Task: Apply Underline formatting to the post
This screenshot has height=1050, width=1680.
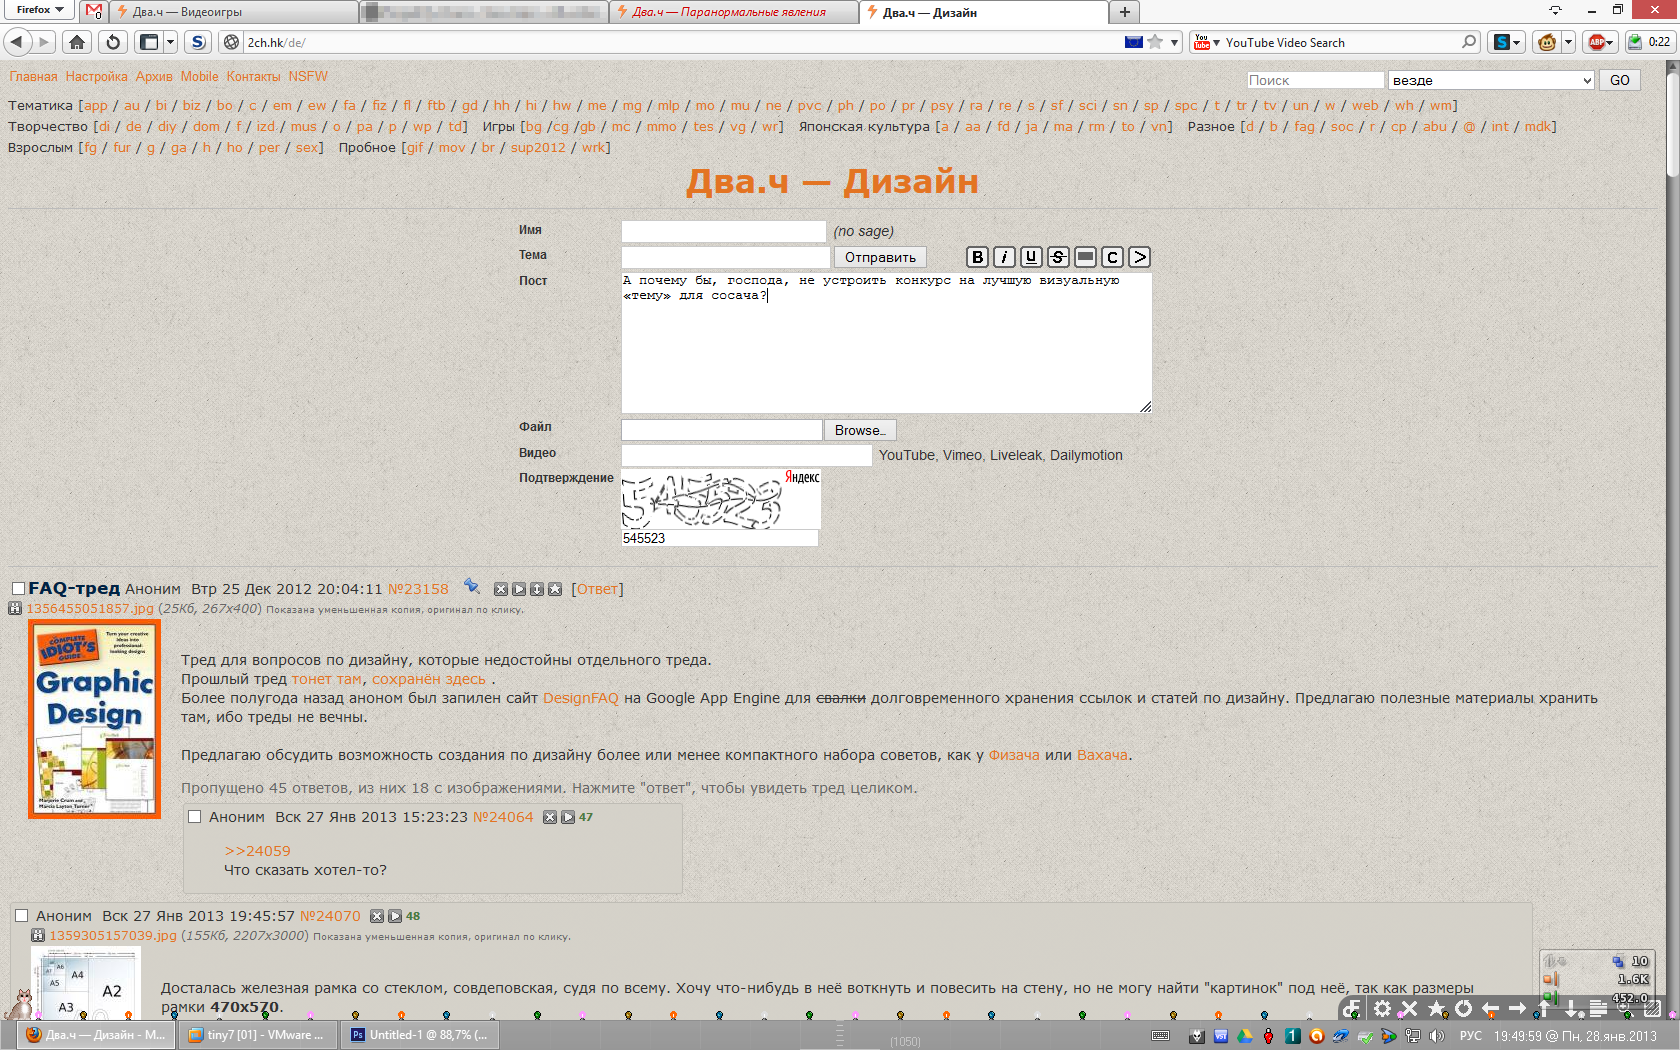Action: coord(1032,257)
